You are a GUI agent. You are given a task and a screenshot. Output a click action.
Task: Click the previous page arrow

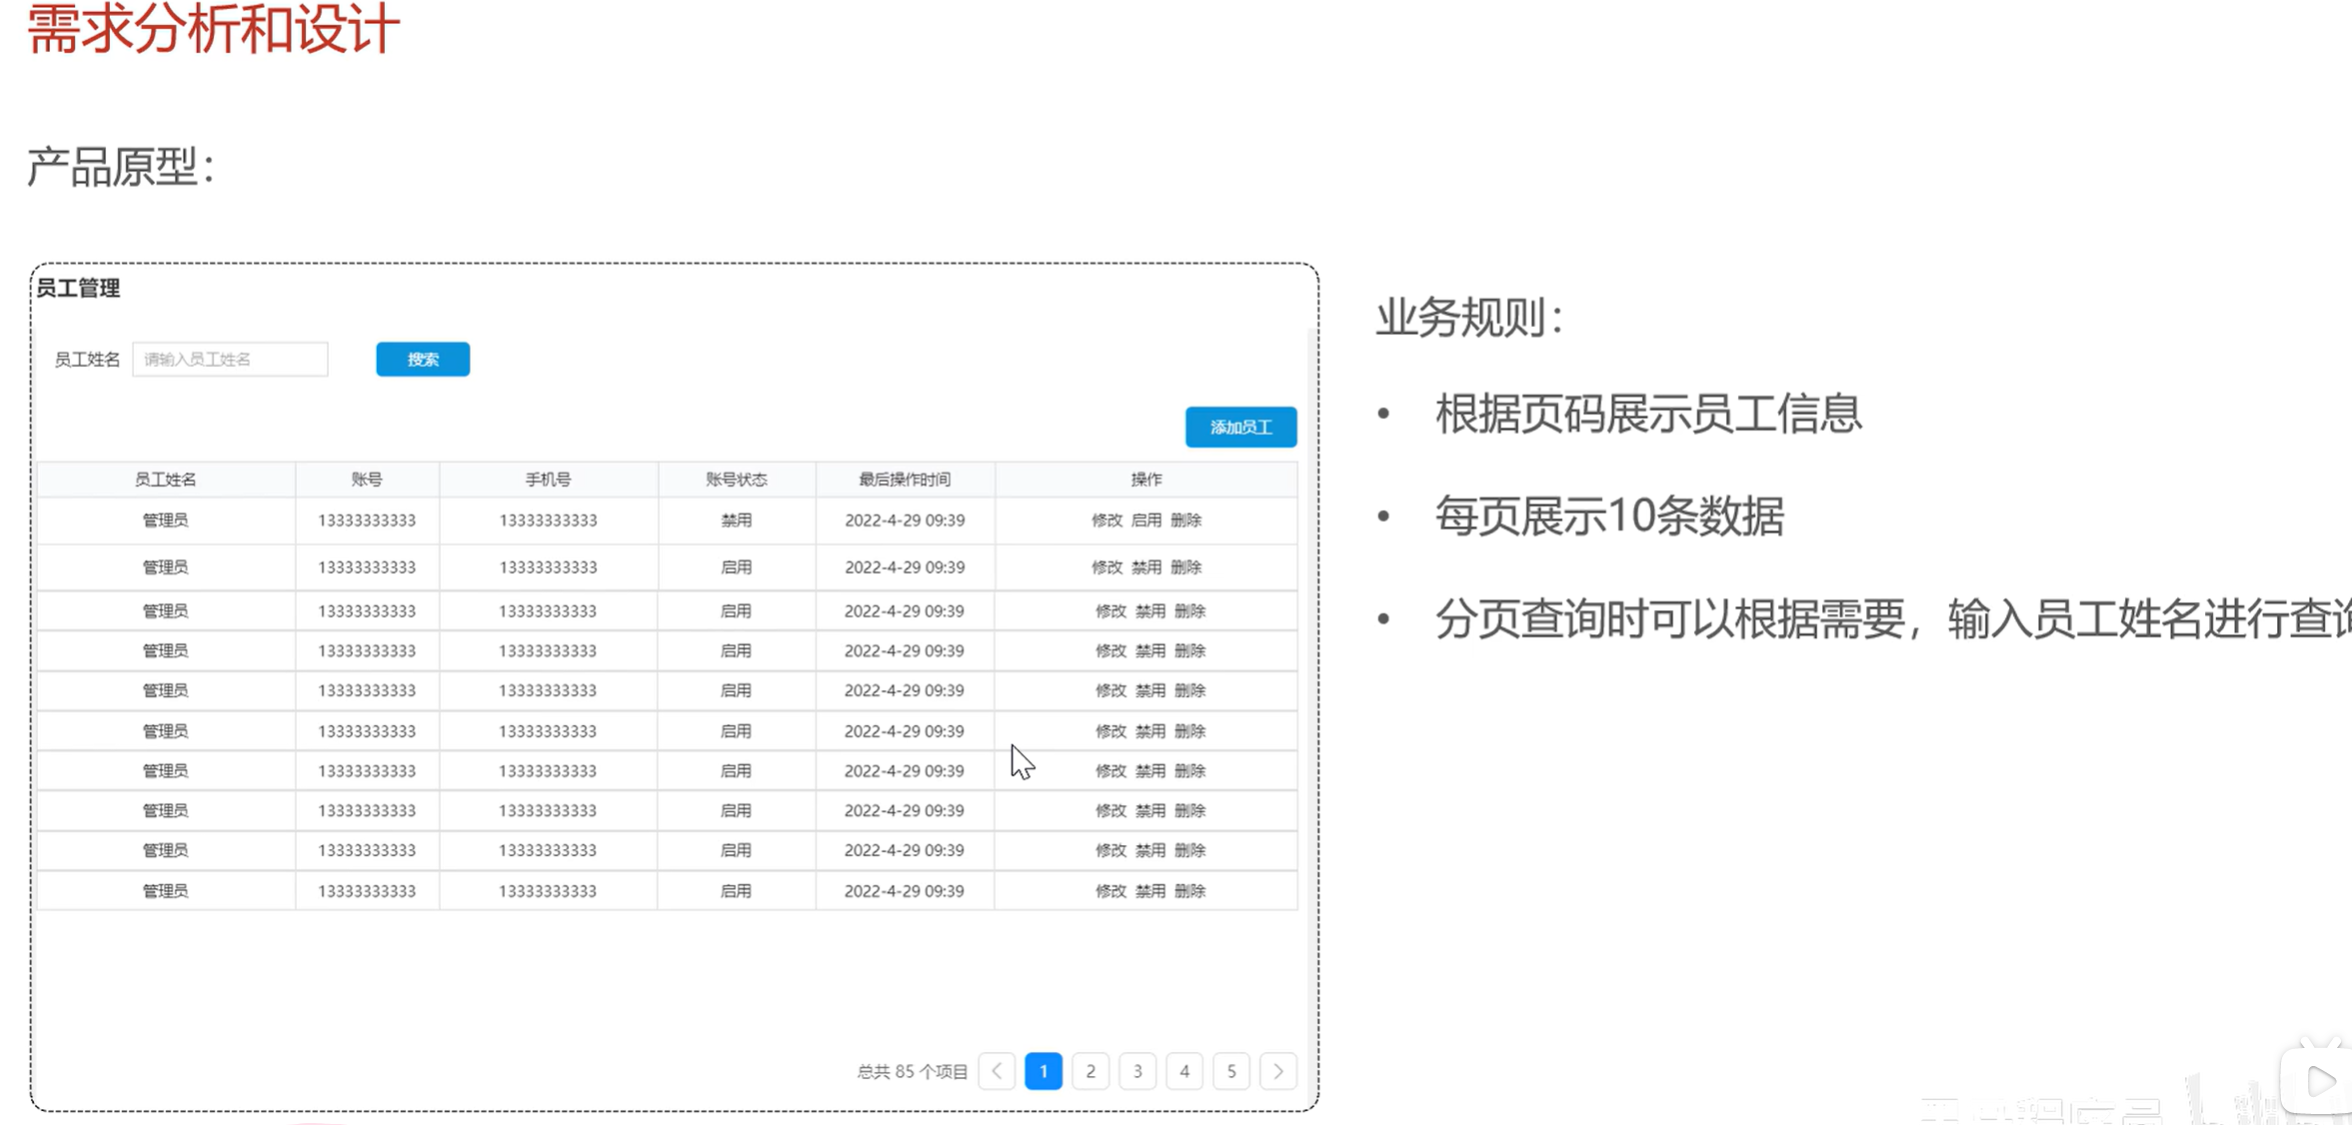pos(996,1071)
